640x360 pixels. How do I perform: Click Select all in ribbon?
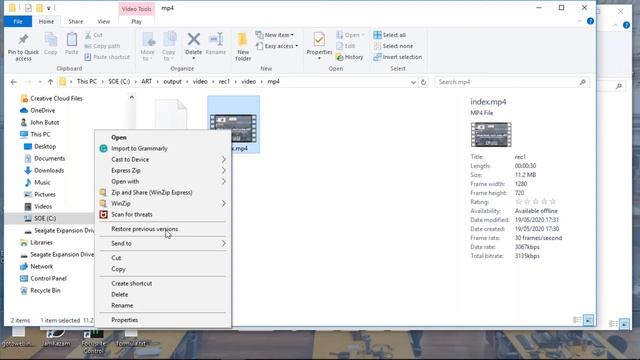[389, 35]
